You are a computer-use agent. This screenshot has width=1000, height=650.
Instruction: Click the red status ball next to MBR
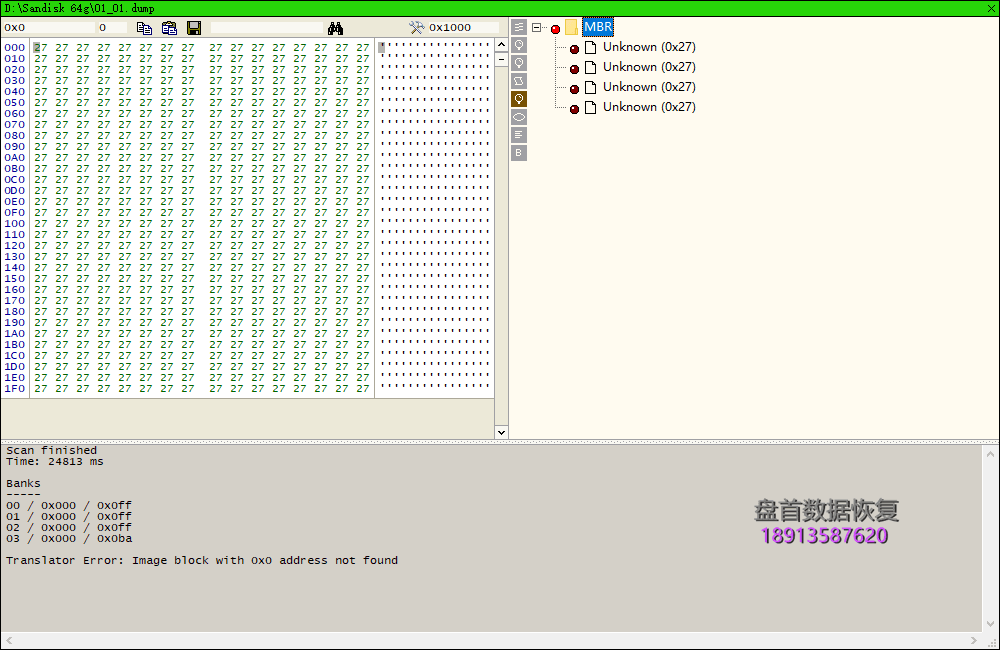pos(555,29)
